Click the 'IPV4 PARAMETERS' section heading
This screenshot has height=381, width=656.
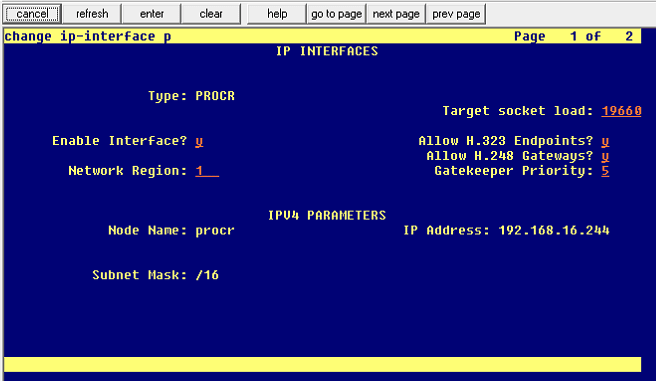pyautogui.click(x=327, y=215)
